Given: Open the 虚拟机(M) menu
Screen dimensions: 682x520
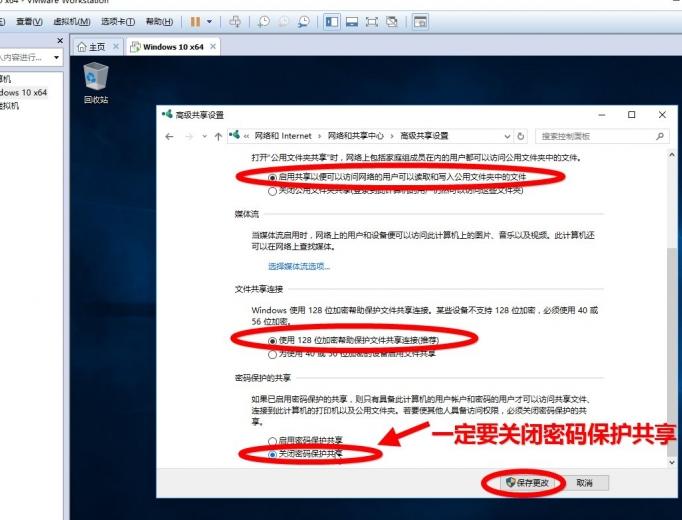Looking at the screenshot, I should pos(72,21).
